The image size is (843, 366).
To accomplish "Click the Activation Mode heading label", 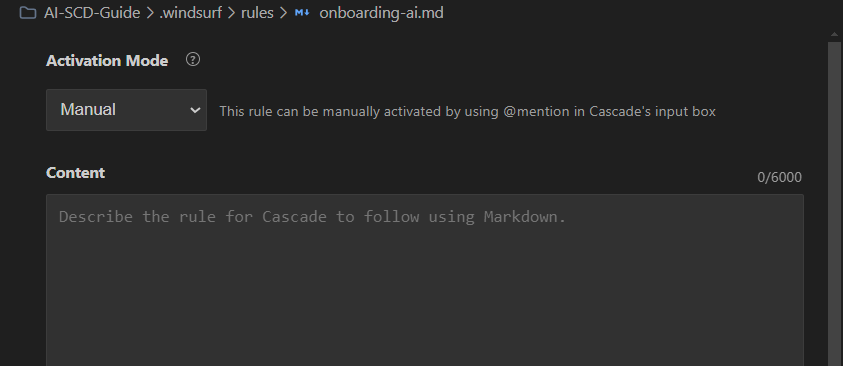I will [107, 61].
